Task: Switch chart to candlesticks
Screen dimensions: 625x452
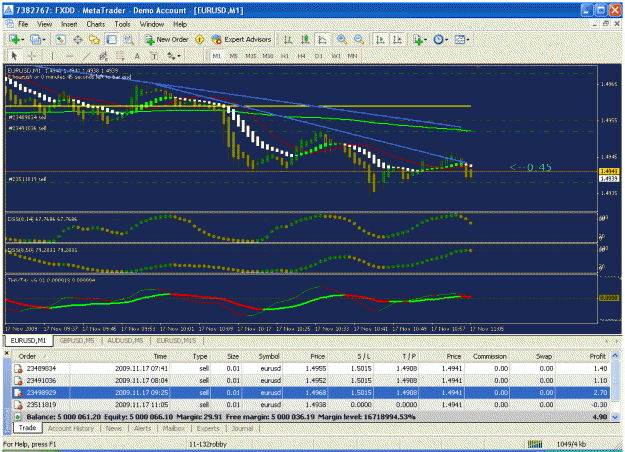Action: (x=305, y=39)
